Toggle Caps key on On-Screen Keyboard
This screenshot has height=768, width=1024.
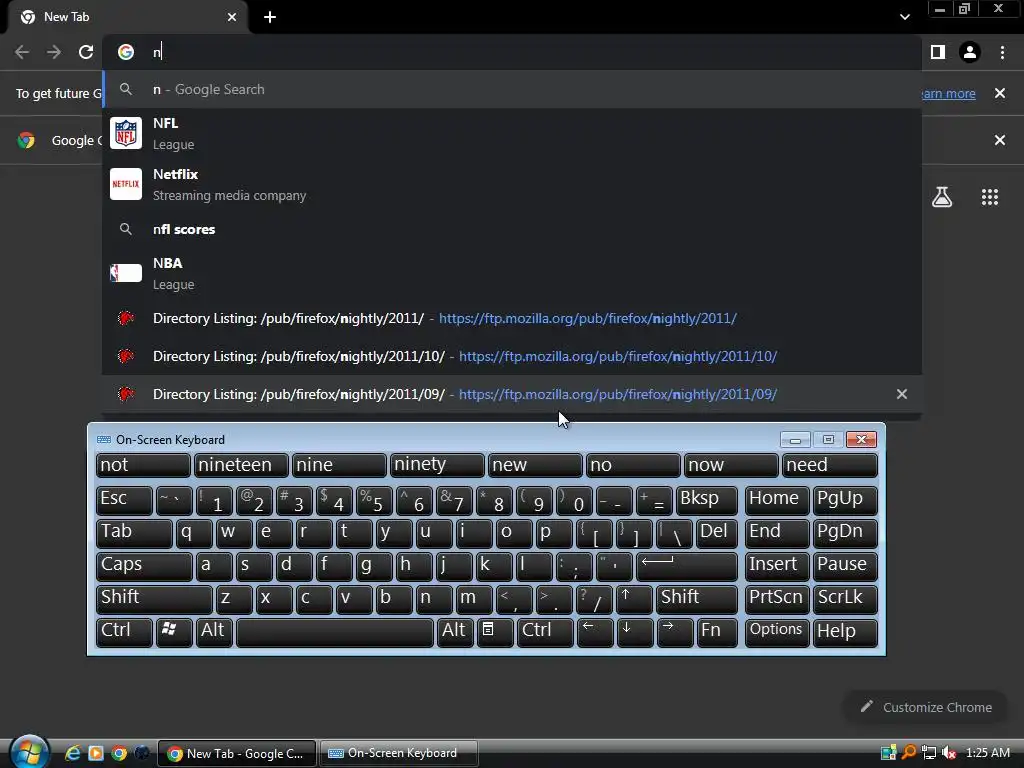[x=144, y=566]
